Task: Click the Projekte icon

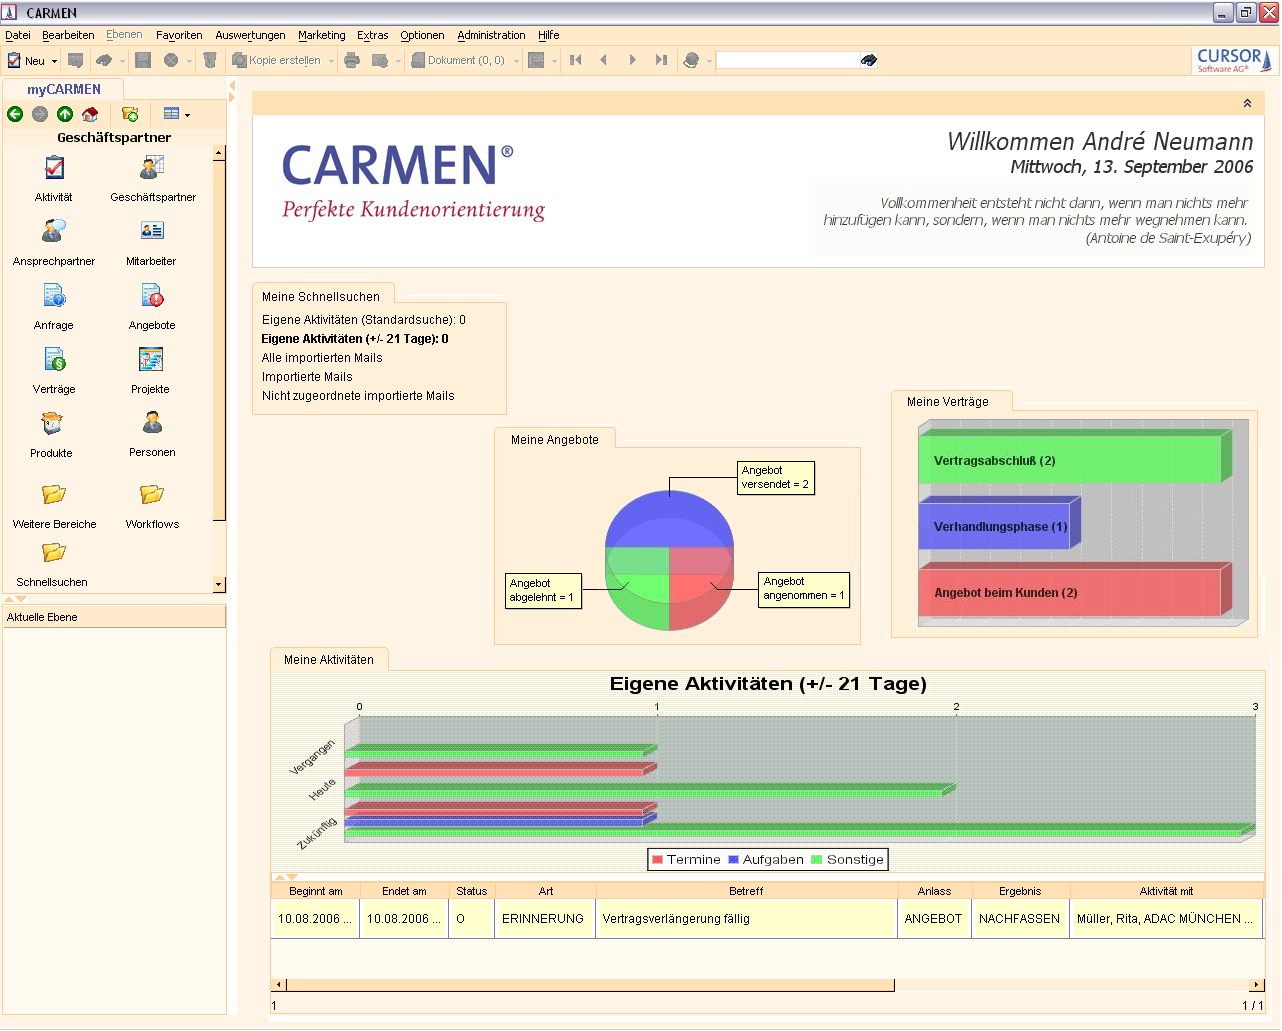Action: point(151,360)
